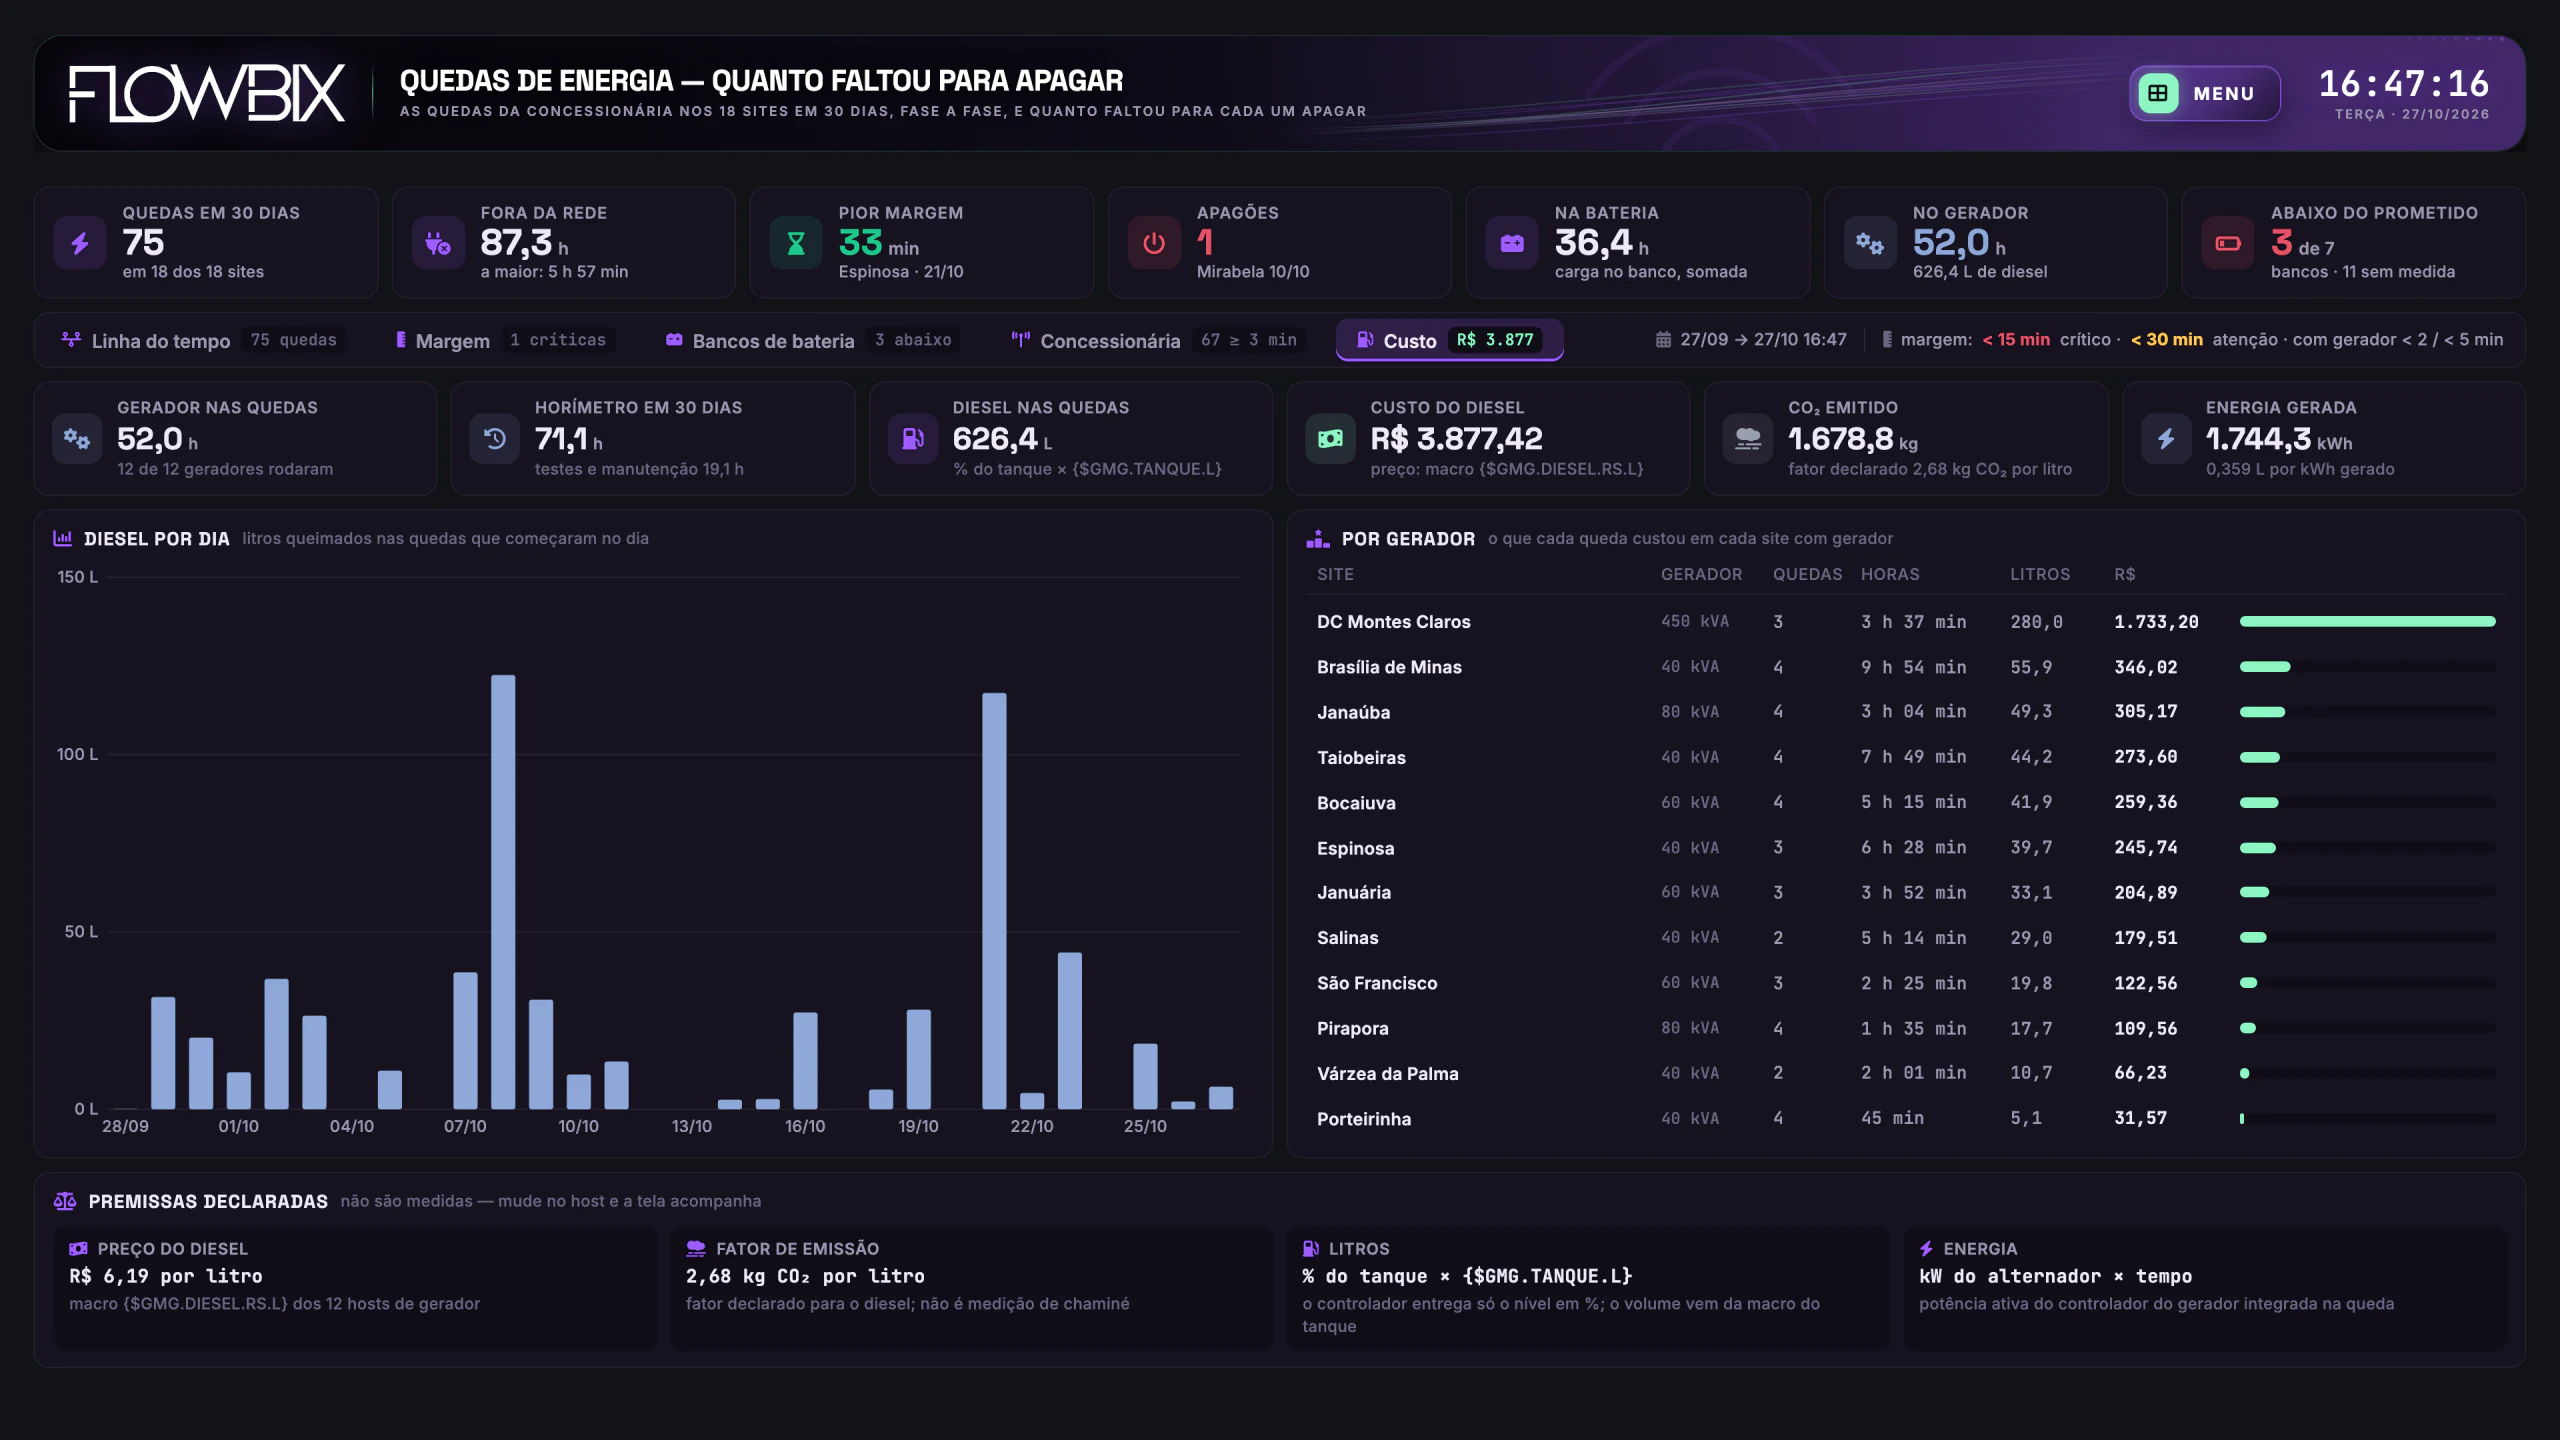
Task: Click the fuel pump icon in Diesel nas quedas
Action: [x=913, y=438]
